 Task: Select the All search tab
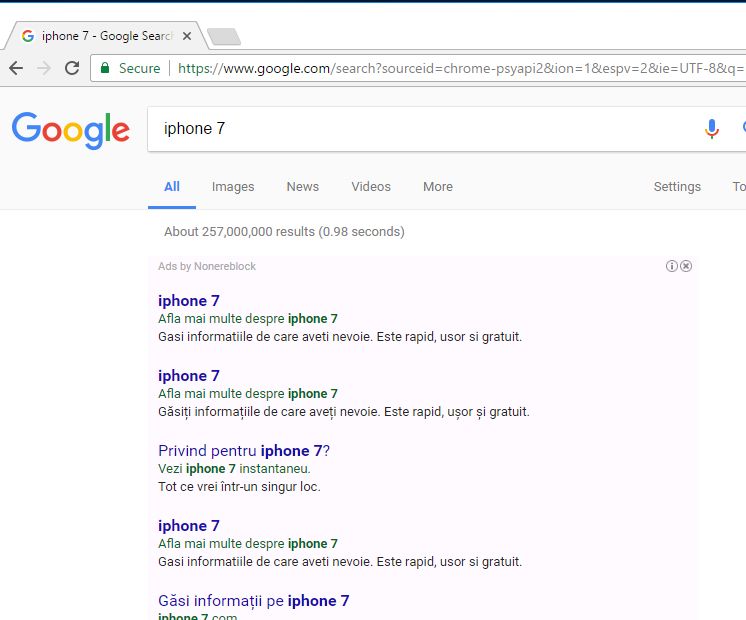[172, 187]
